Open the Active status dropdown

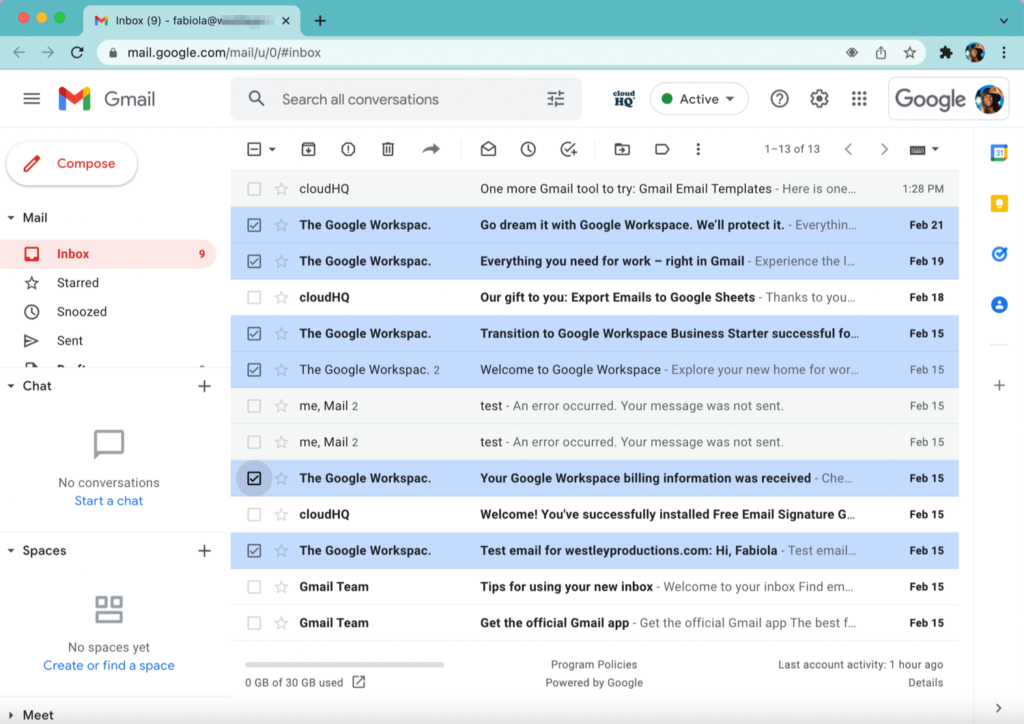pos(699,99)
